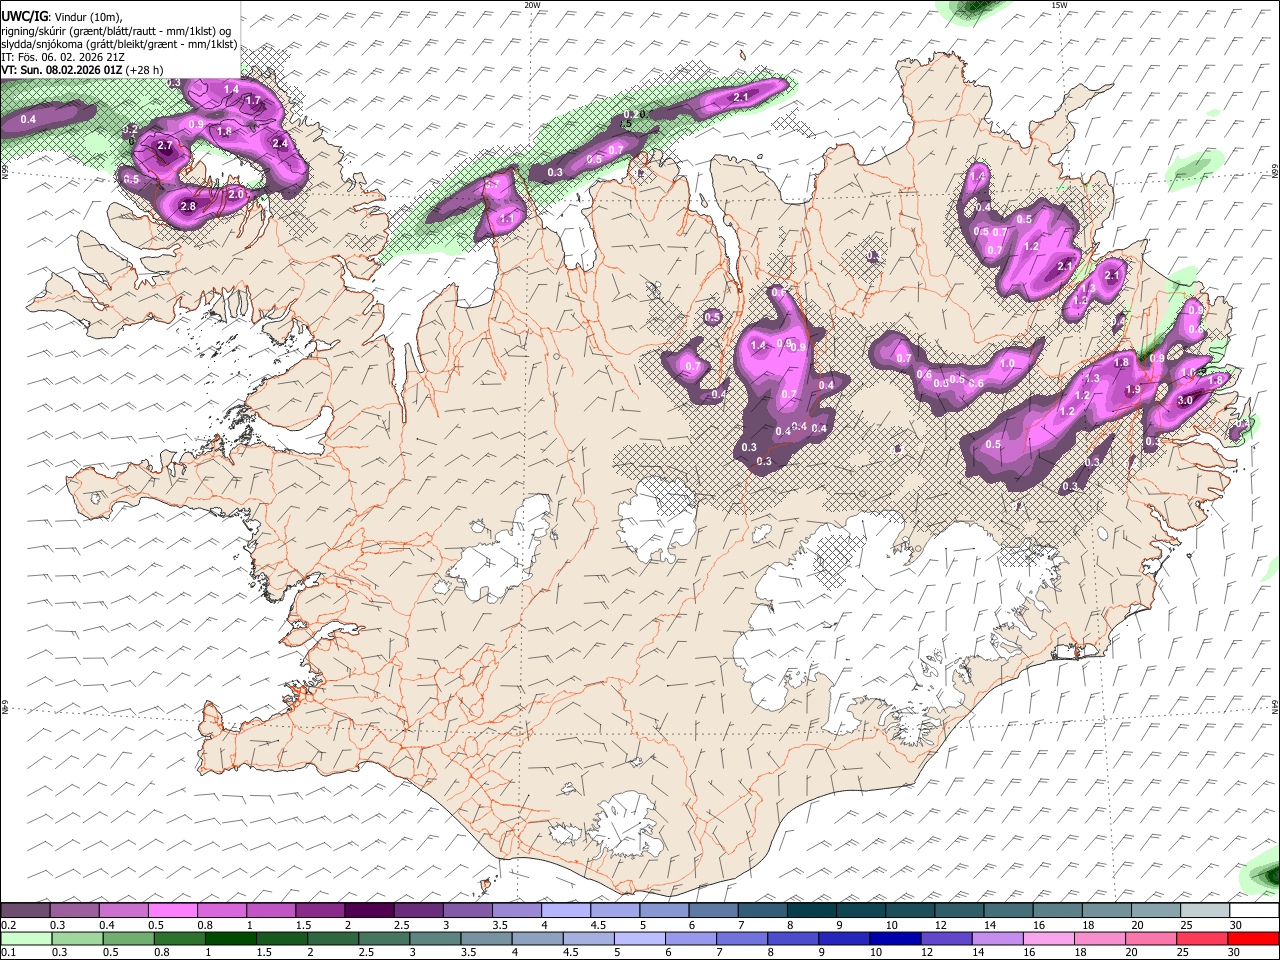Pick the white swatch labeled 30 in the upper legend
The width and height of the screenshot is (1280, 960).
1253,911
